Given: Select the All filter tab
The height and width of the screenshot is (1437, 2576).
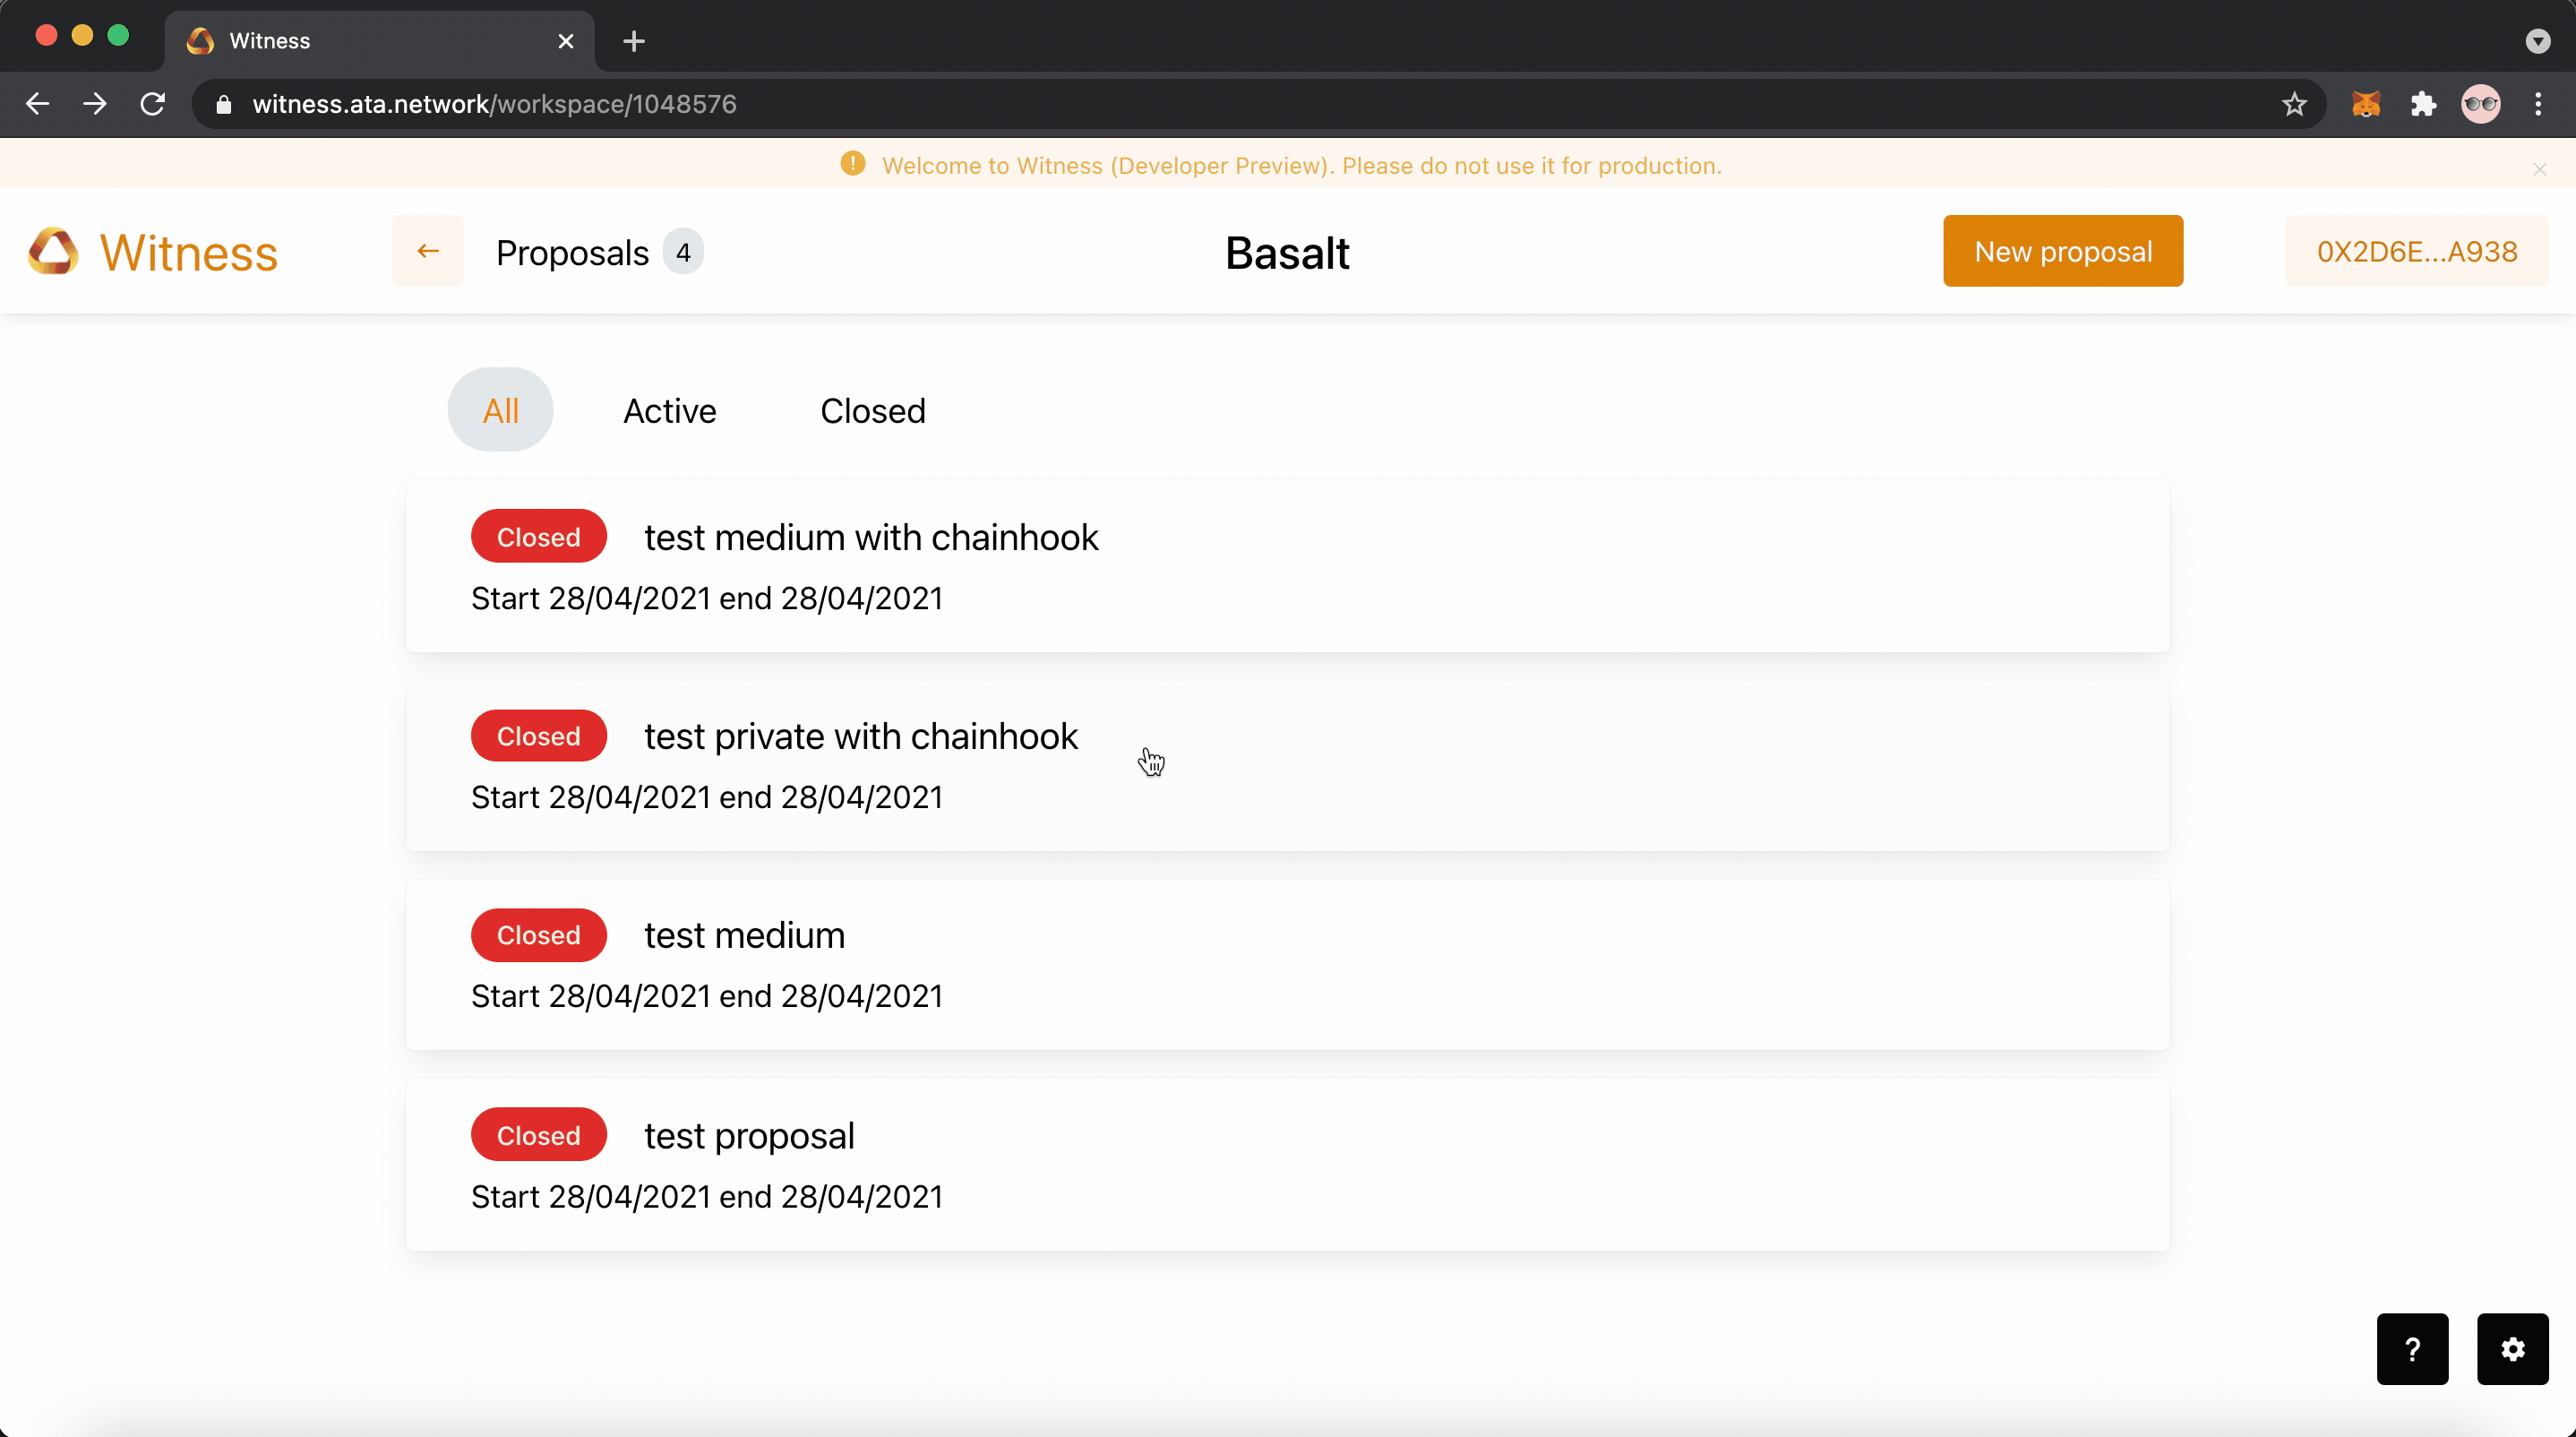Looking at the screenshot, I should coord(500,410).
